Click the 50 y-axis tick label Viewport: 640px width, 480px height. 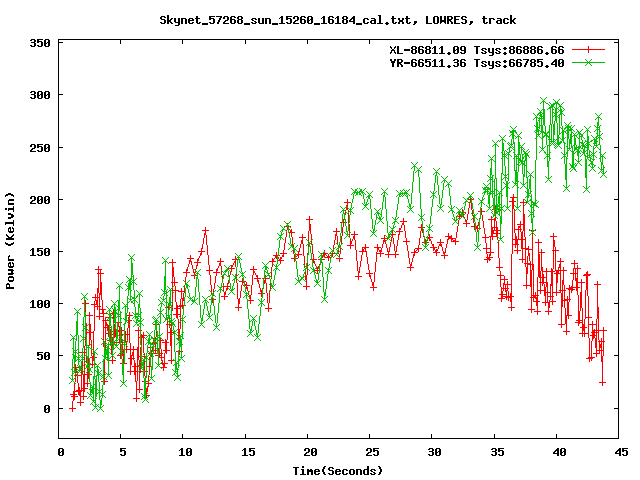click(x=43, y=356)
